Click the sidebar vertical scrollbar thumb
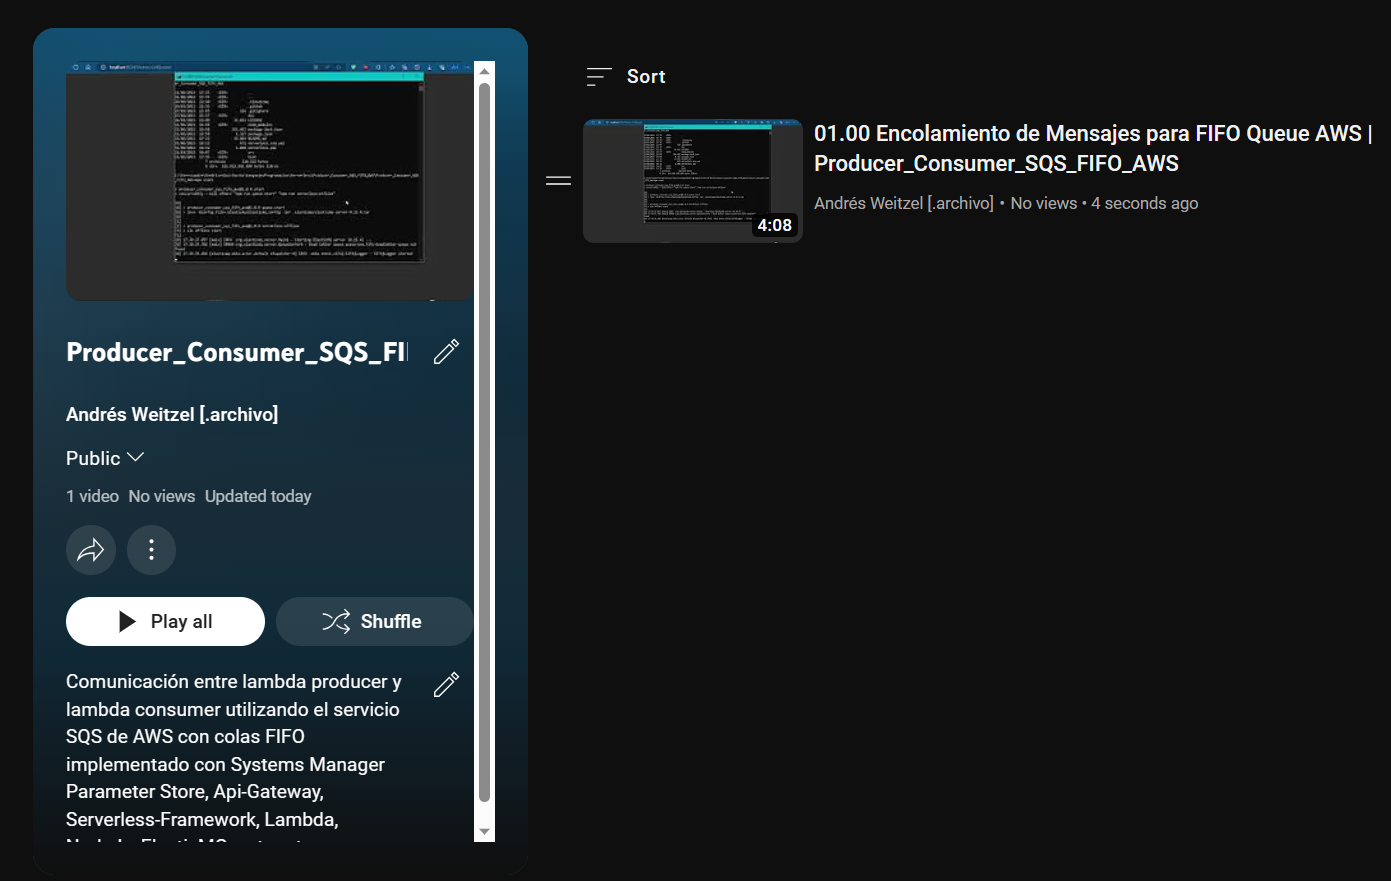The image size is (1391, 881). click(485, 442)
